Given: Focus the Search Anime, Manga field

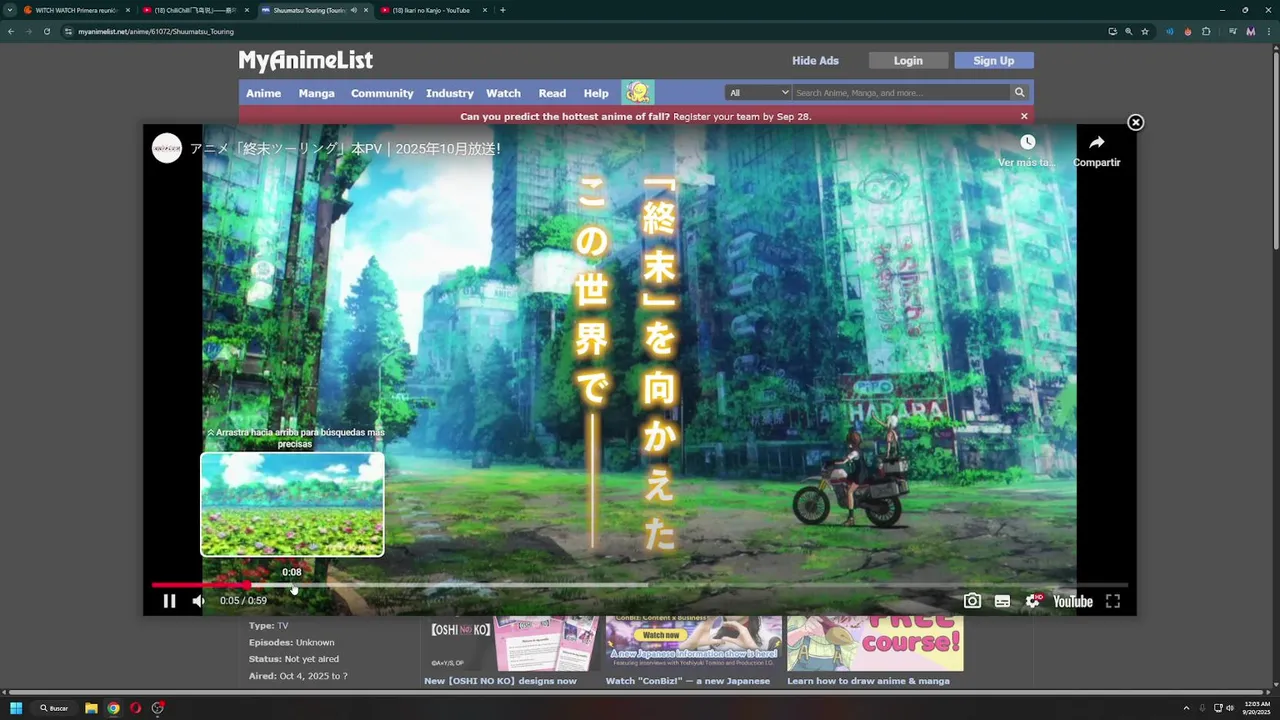Looking at the screenshot, I should coord(901,93).
